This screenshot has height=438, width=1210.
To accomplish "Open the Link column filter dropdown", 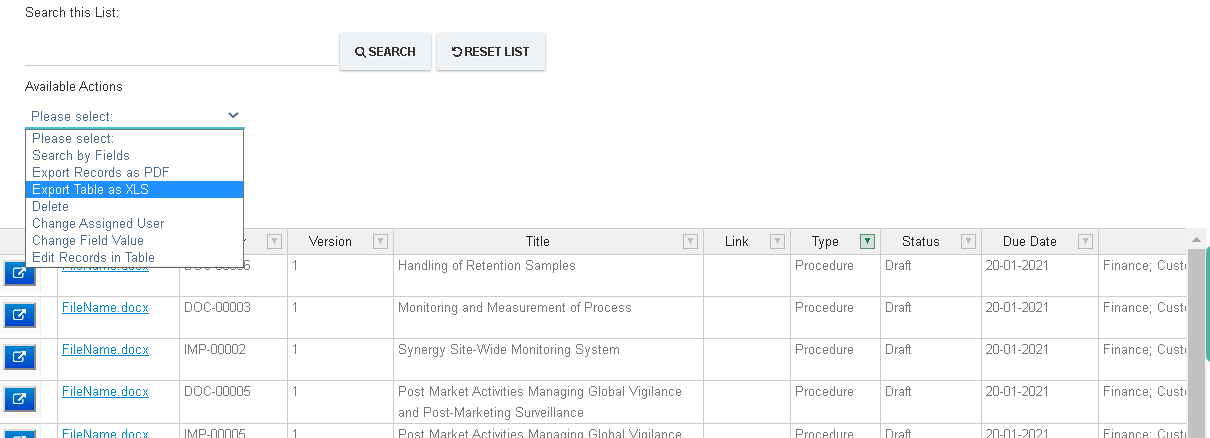I will tap(777, 241).
